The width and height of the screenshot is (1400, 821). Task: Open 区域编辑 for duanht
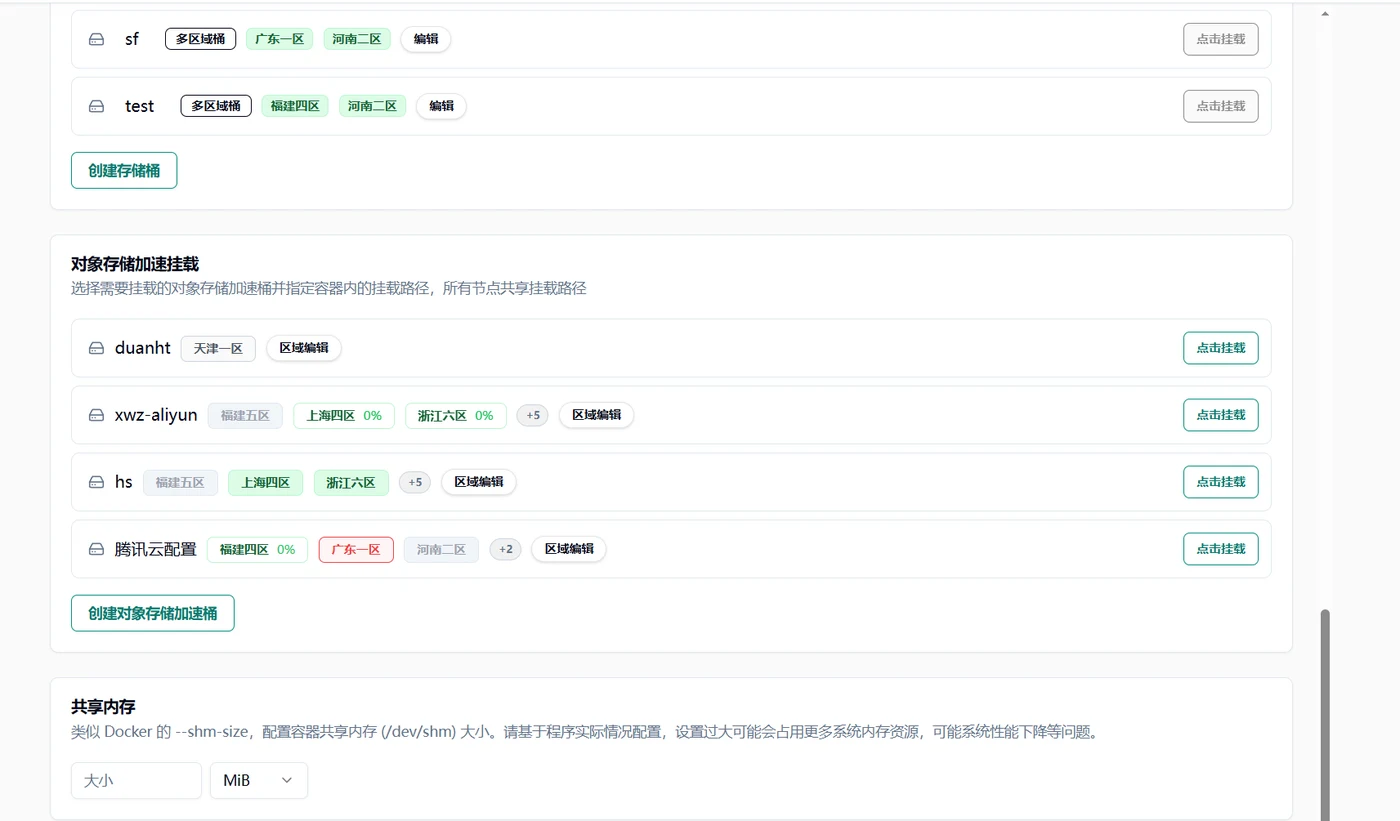click(304, 348)
